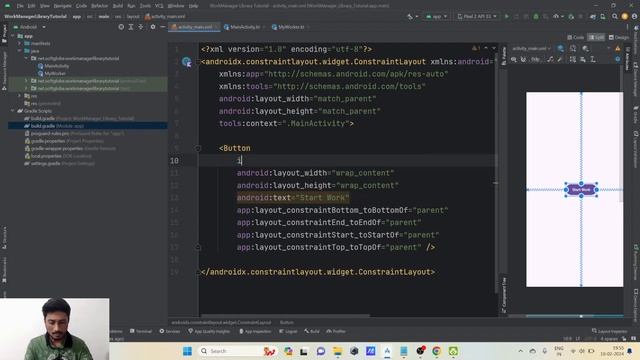Collapse the app module tree node

click(x=13, y=36)
